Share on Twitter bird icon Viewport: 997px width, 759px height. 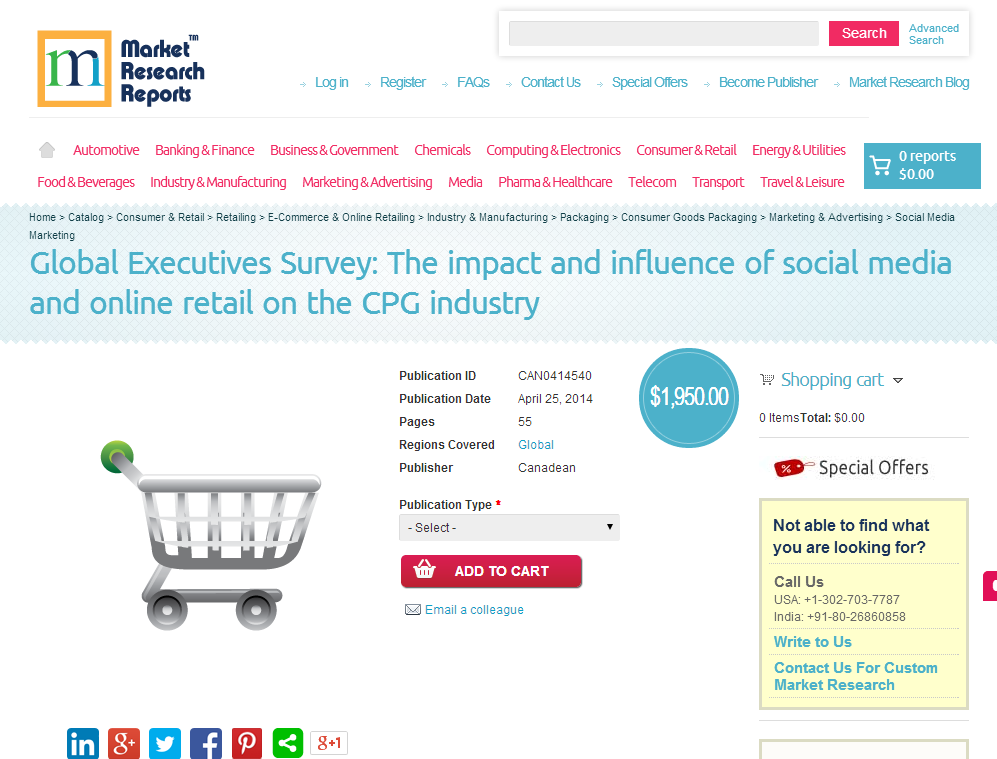click(165, 743)
